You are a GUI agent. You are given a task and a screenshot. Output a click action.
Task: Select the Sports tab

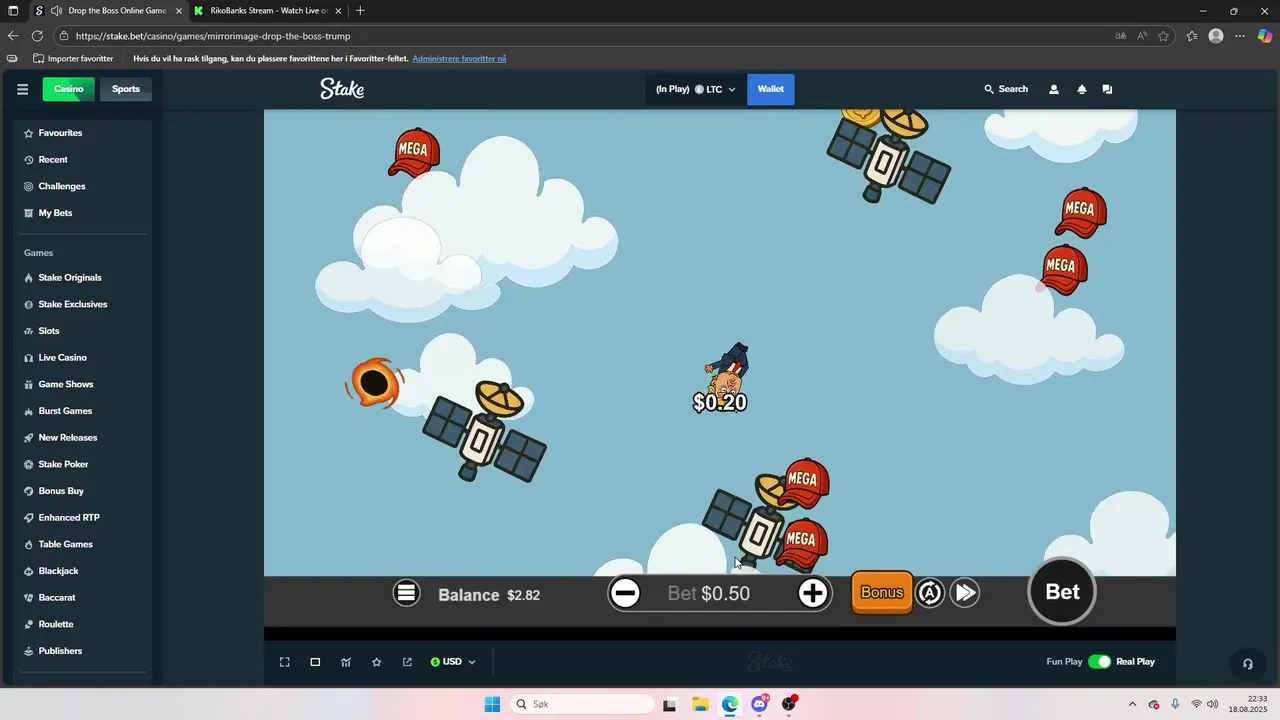point(126,89)
